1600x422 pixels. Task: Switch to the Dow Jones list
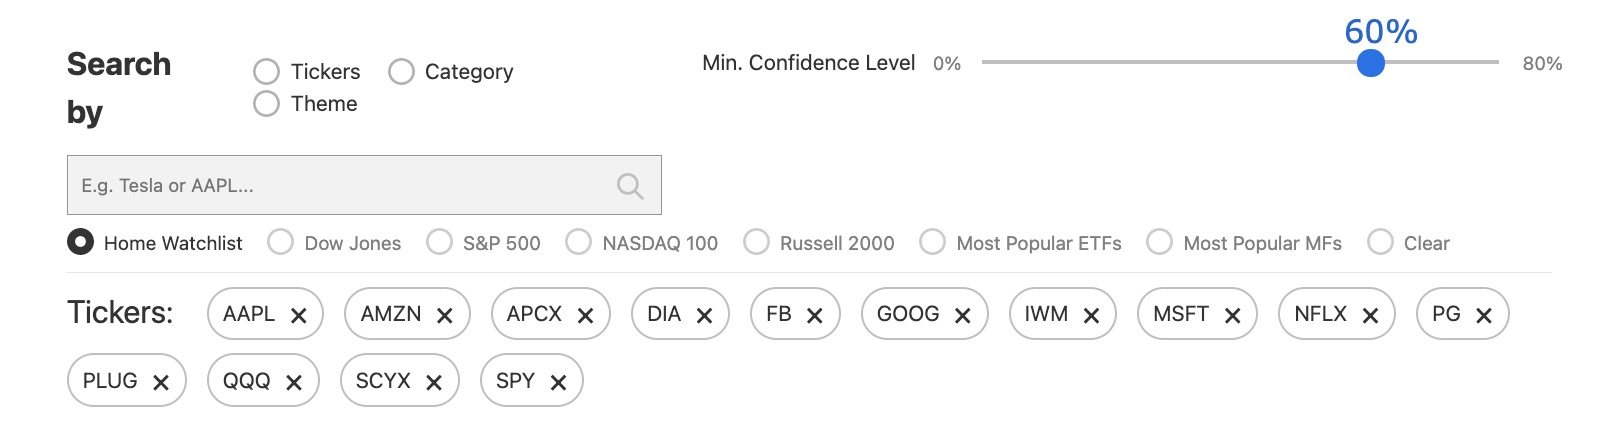(x=281, y=243)
